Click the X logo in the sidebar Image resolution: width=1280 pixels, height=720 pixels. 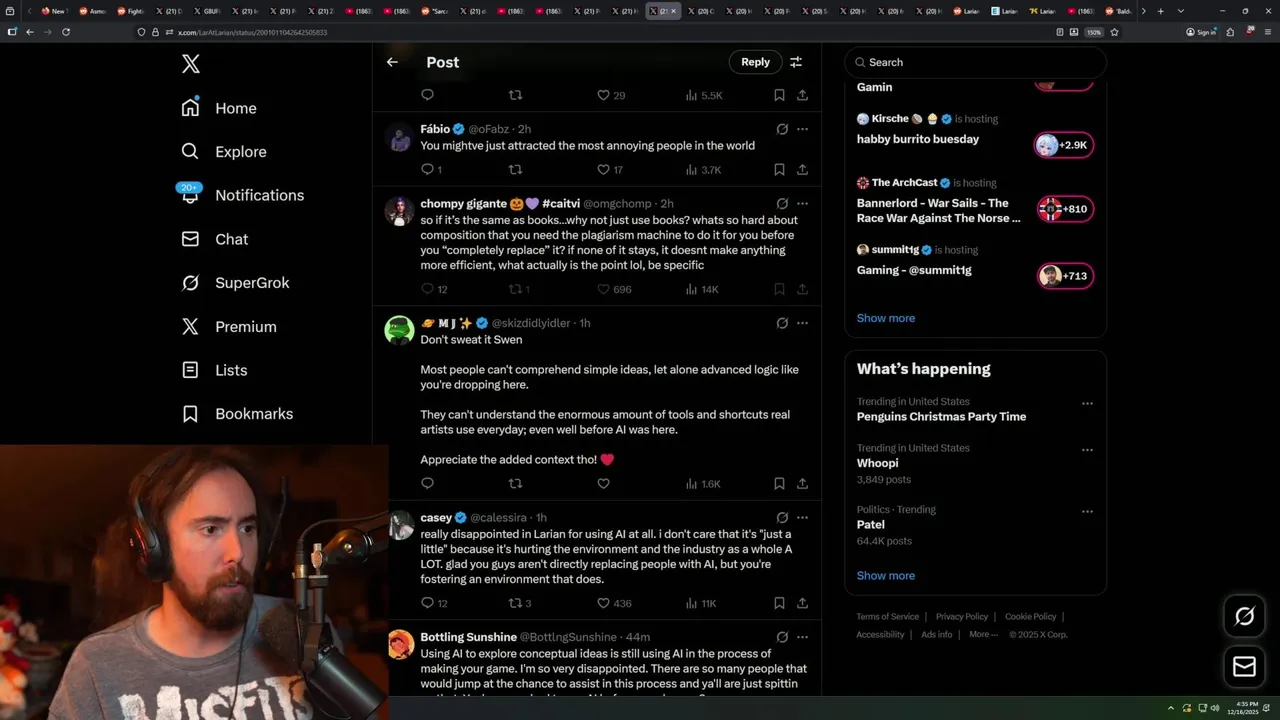(x=191, y=64)
